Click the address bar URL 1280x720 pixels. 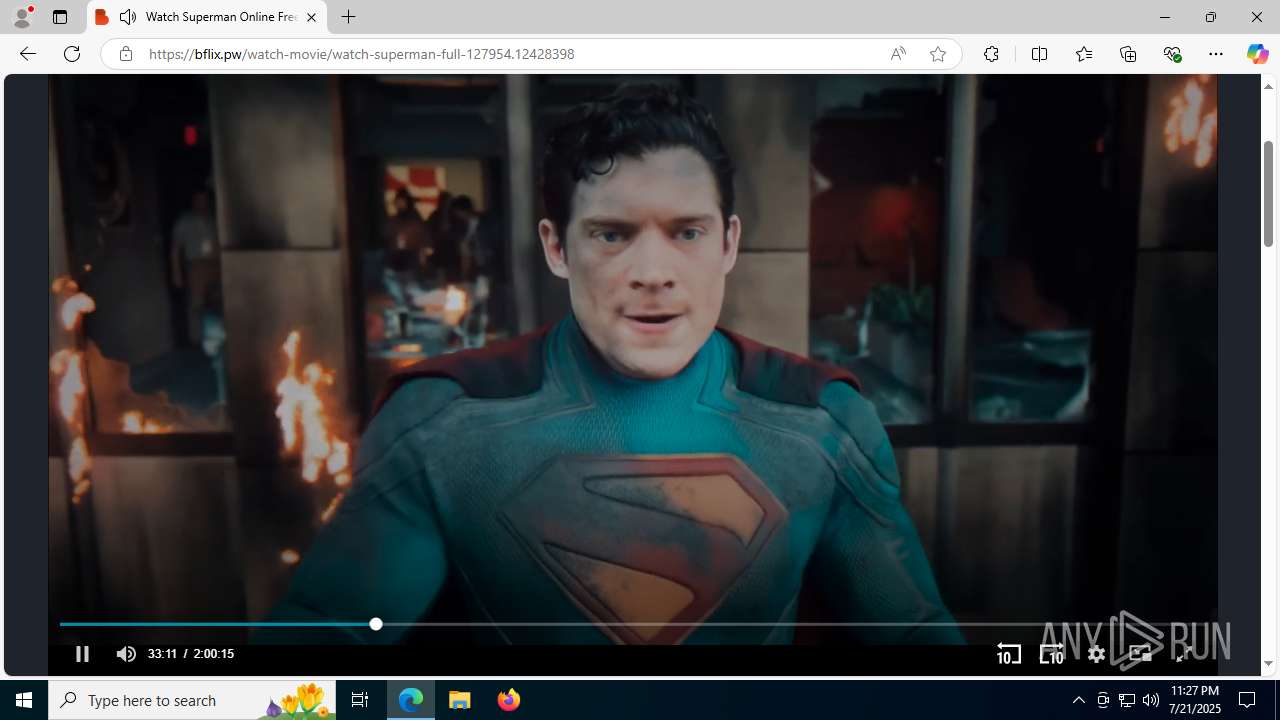click(362, 54)
